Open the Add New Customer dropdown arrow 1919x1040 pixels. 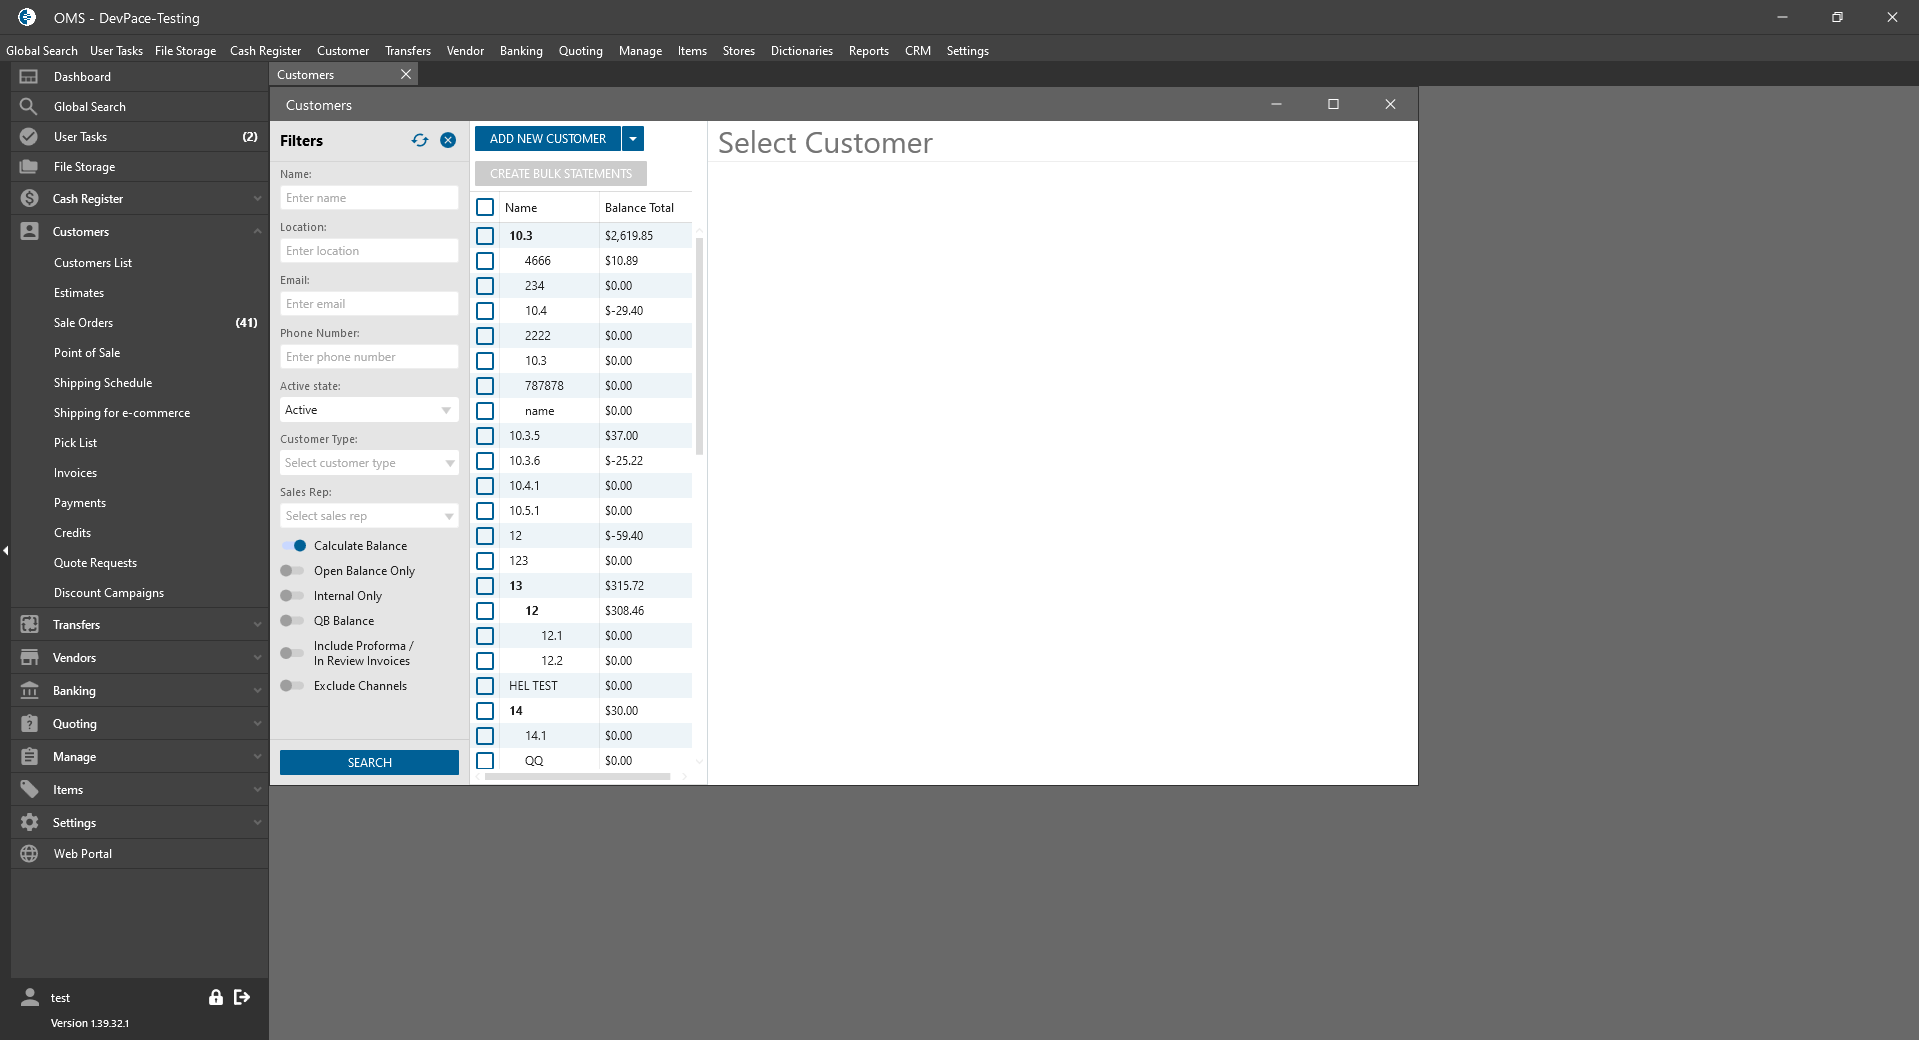click(633, 139)
